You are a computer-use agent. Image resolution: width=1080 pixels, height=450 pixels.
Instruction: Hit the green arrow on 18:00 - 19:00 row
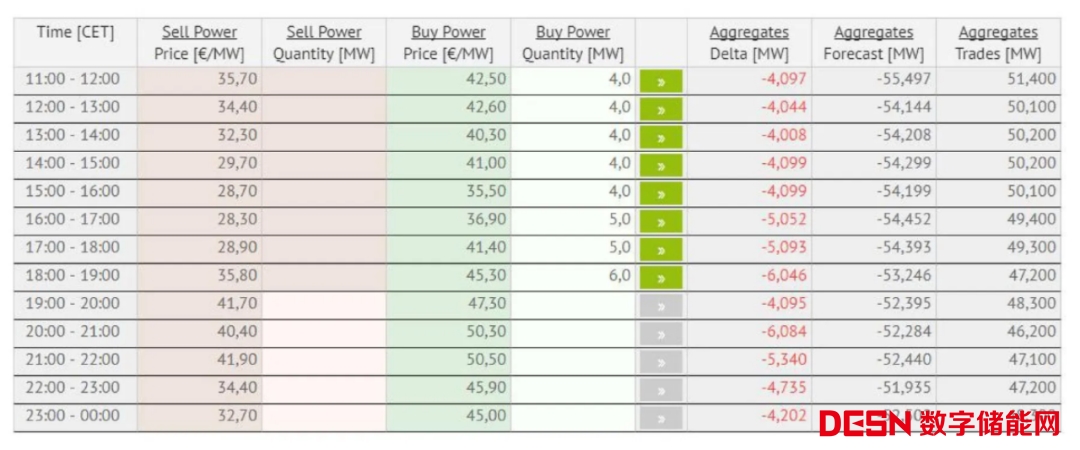pos(660,277)
